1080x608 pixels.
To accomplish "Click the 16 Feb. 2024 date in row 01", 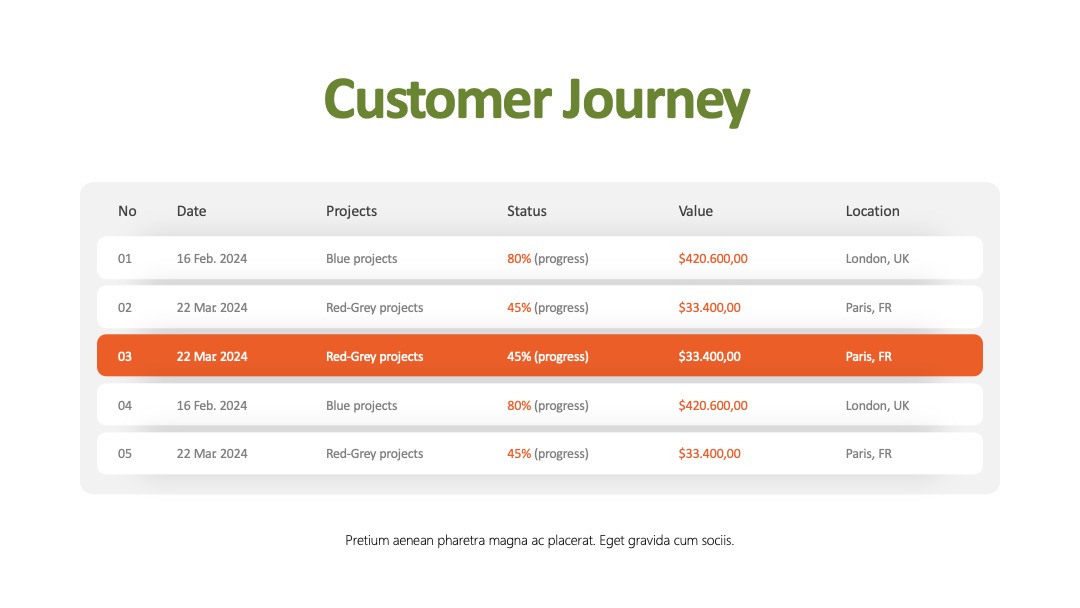I will 212,259.
